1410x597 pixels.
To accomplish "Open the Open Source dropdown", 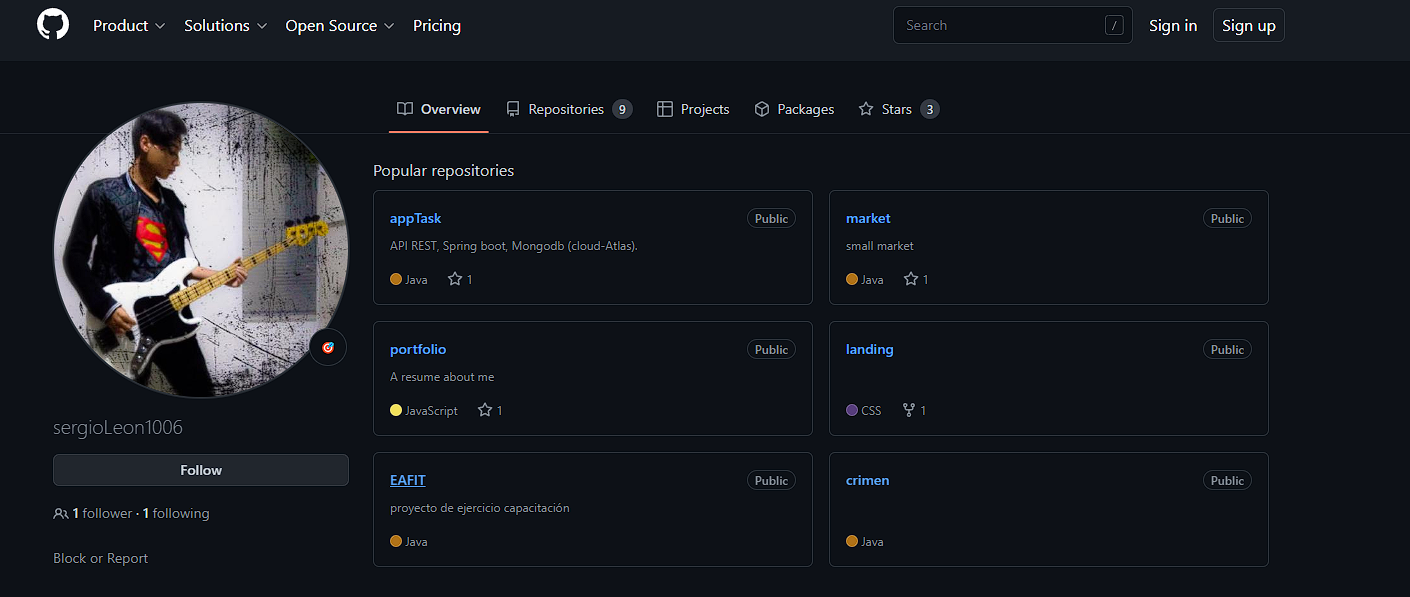I will (x=339, y=25).
